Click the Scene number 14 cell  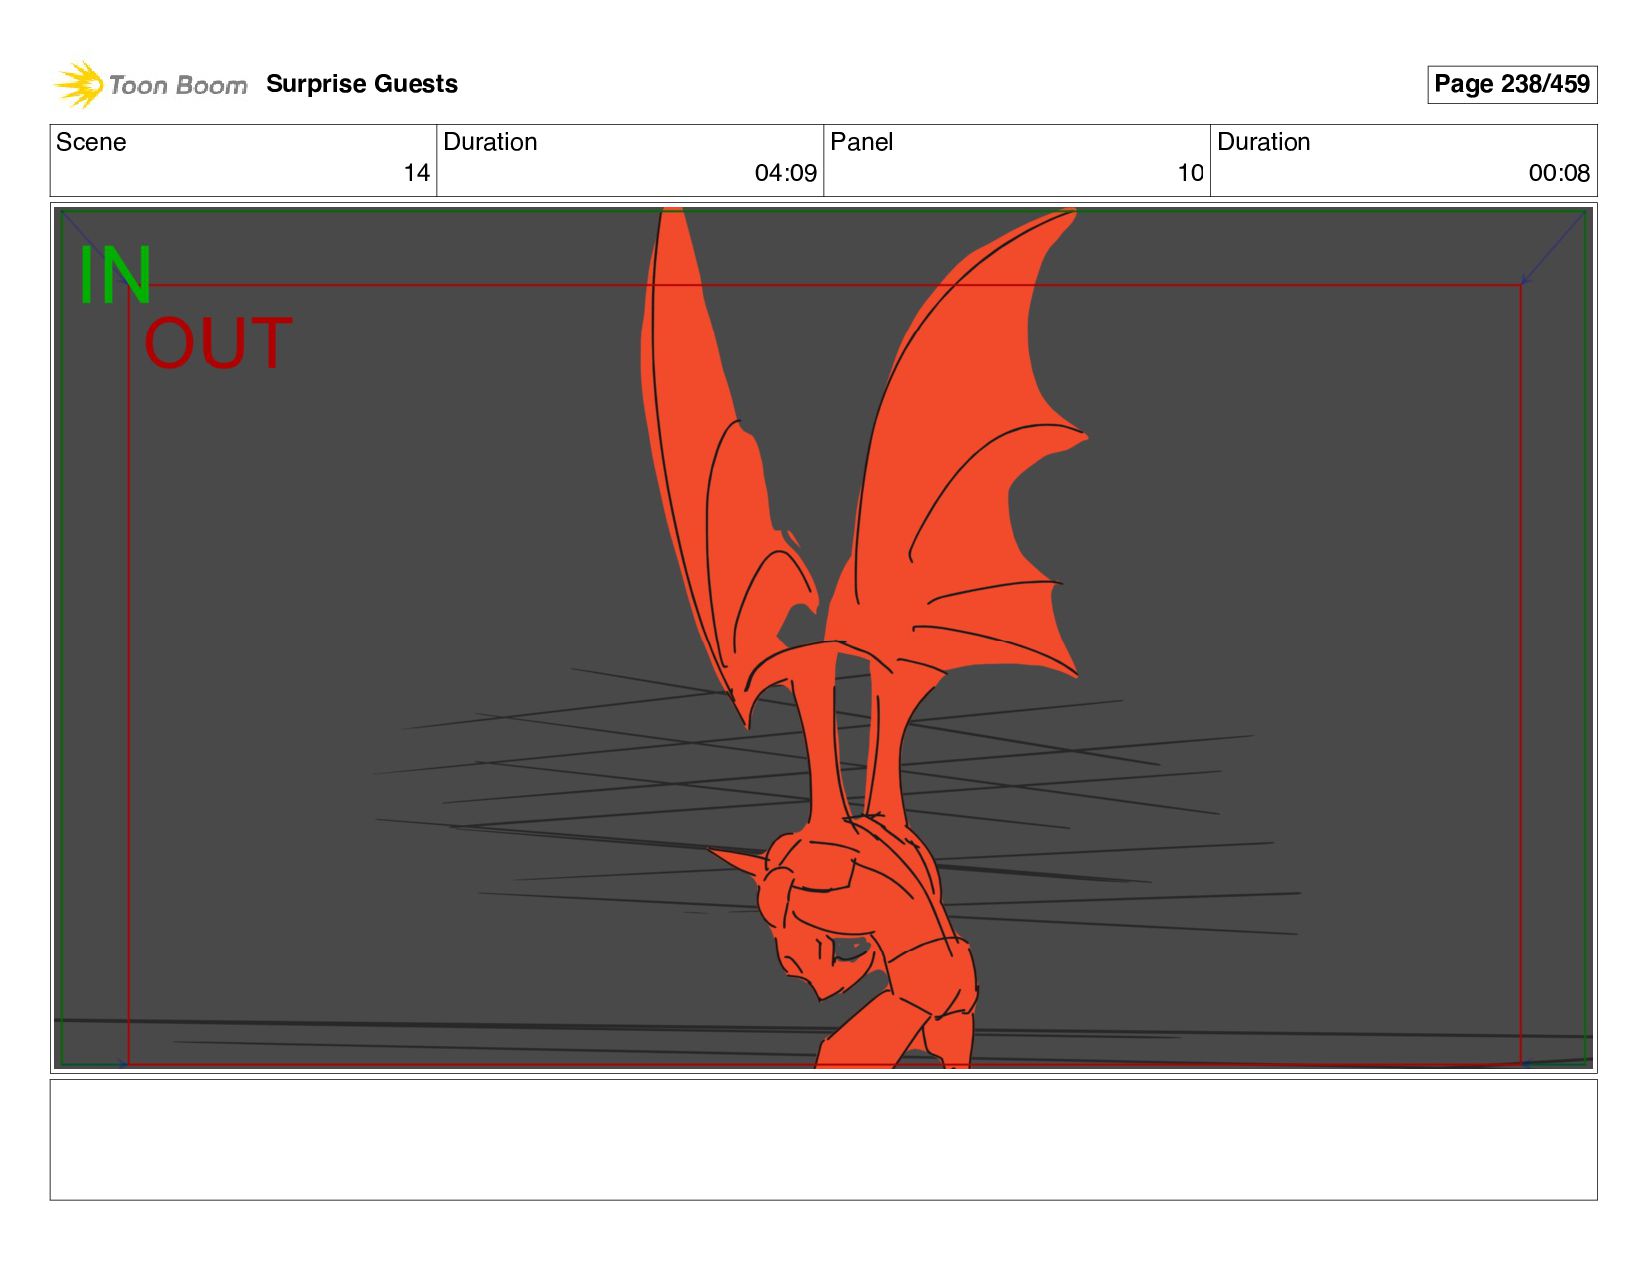tap(243, 160)
